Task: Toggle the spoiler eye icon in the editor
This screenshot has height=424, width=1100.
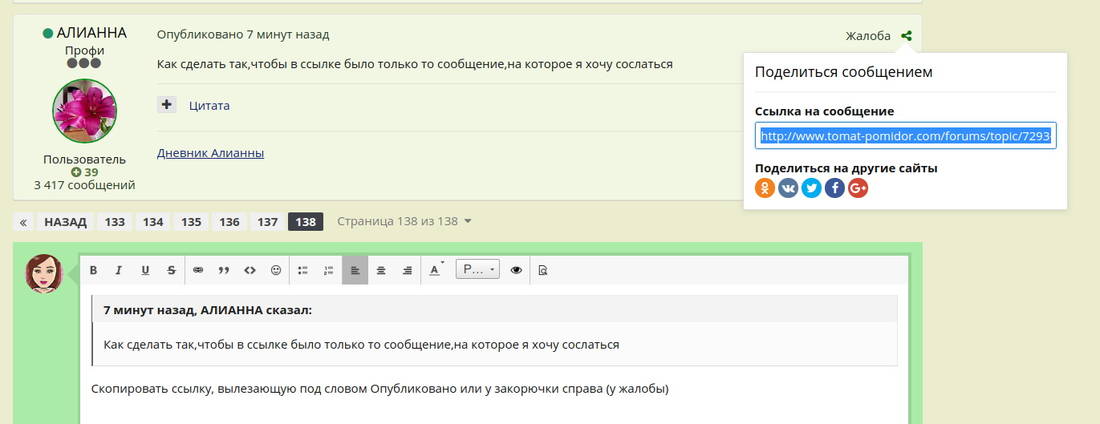Action: pos(516,270)
